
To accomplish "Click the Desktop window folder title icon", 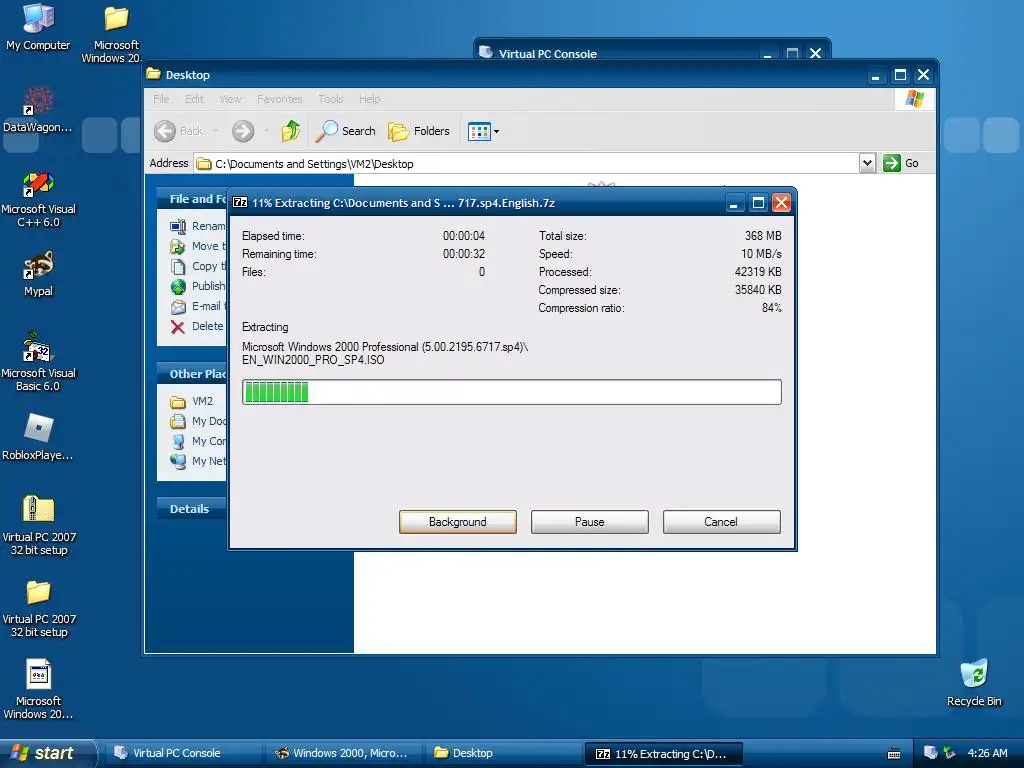I will coord(154,74).
